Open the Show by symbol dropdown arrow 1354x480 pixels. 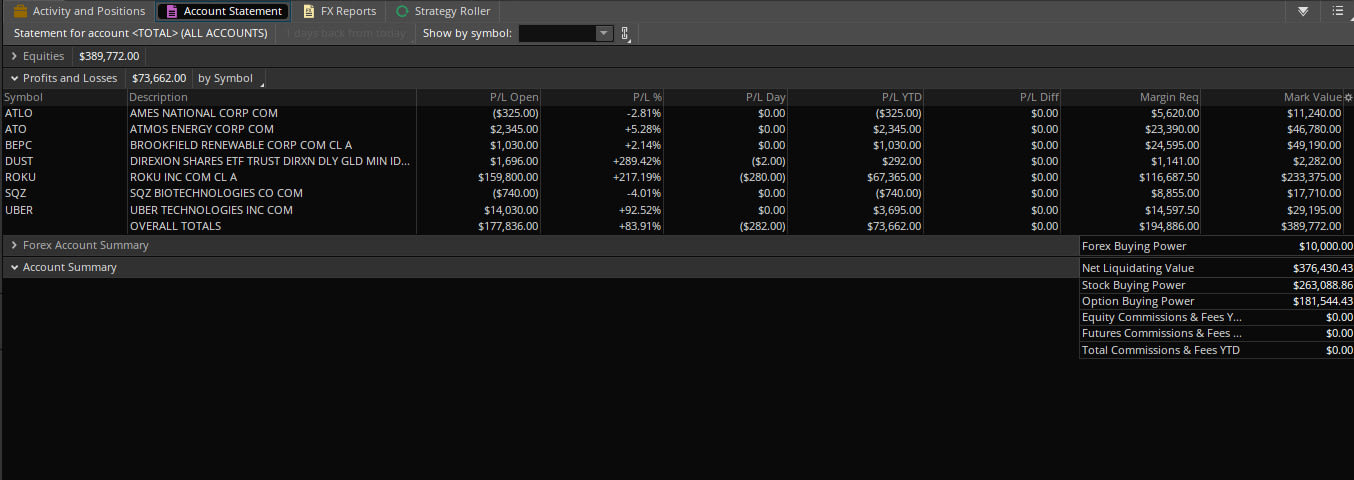click(x=603, y=33)
